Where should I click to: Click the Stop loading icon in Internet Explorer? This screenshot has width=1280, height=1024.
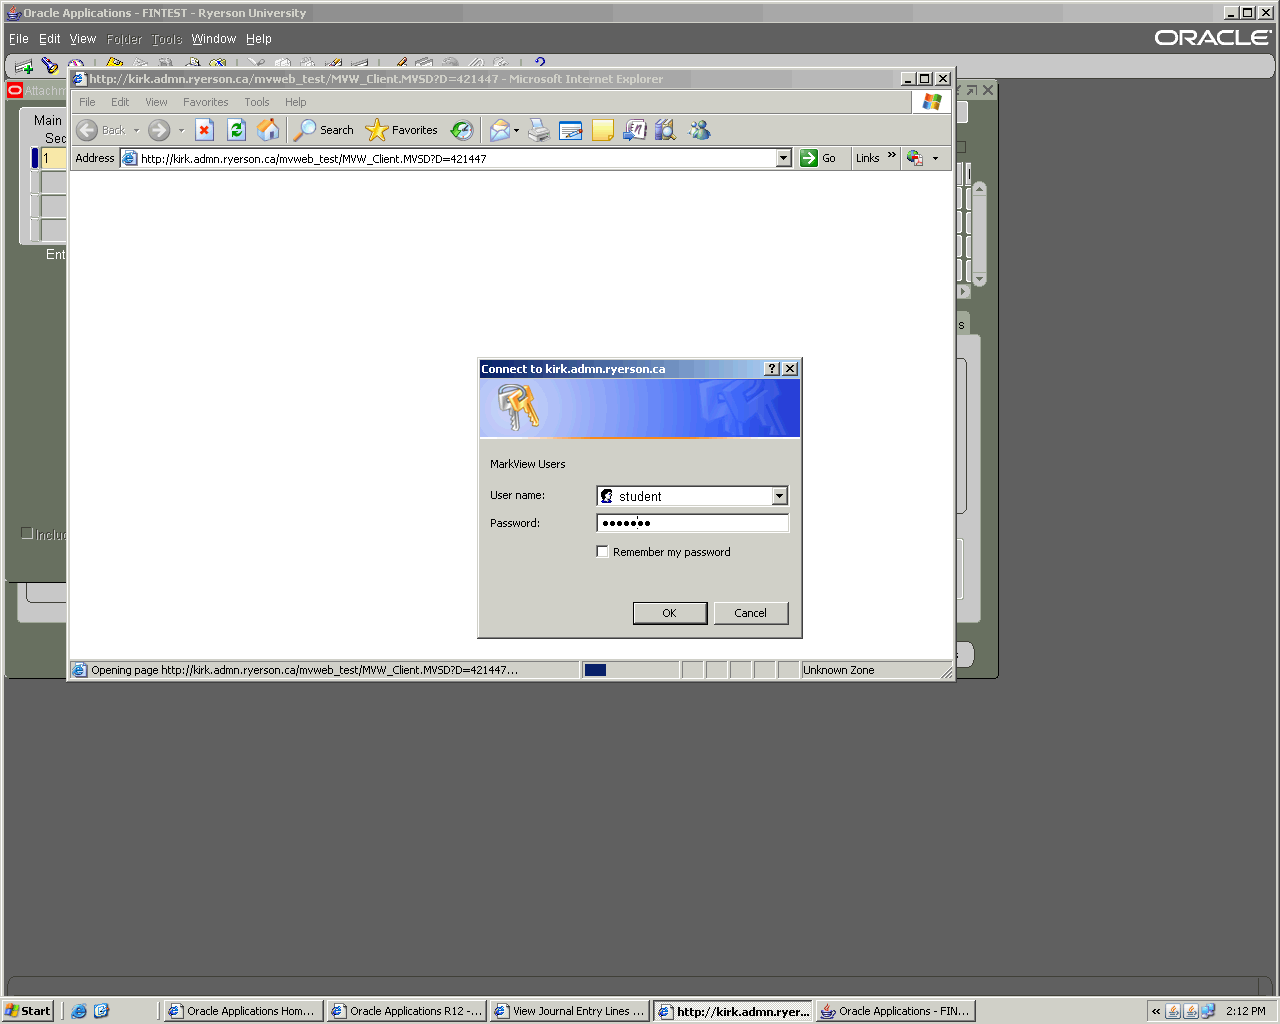click(204, 130)
